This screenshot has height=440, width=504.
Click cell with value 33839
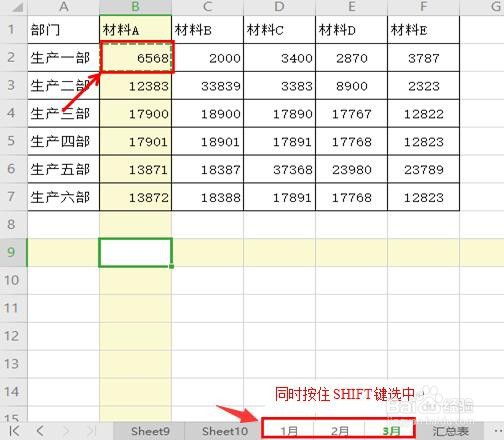[x=207, y=86]
